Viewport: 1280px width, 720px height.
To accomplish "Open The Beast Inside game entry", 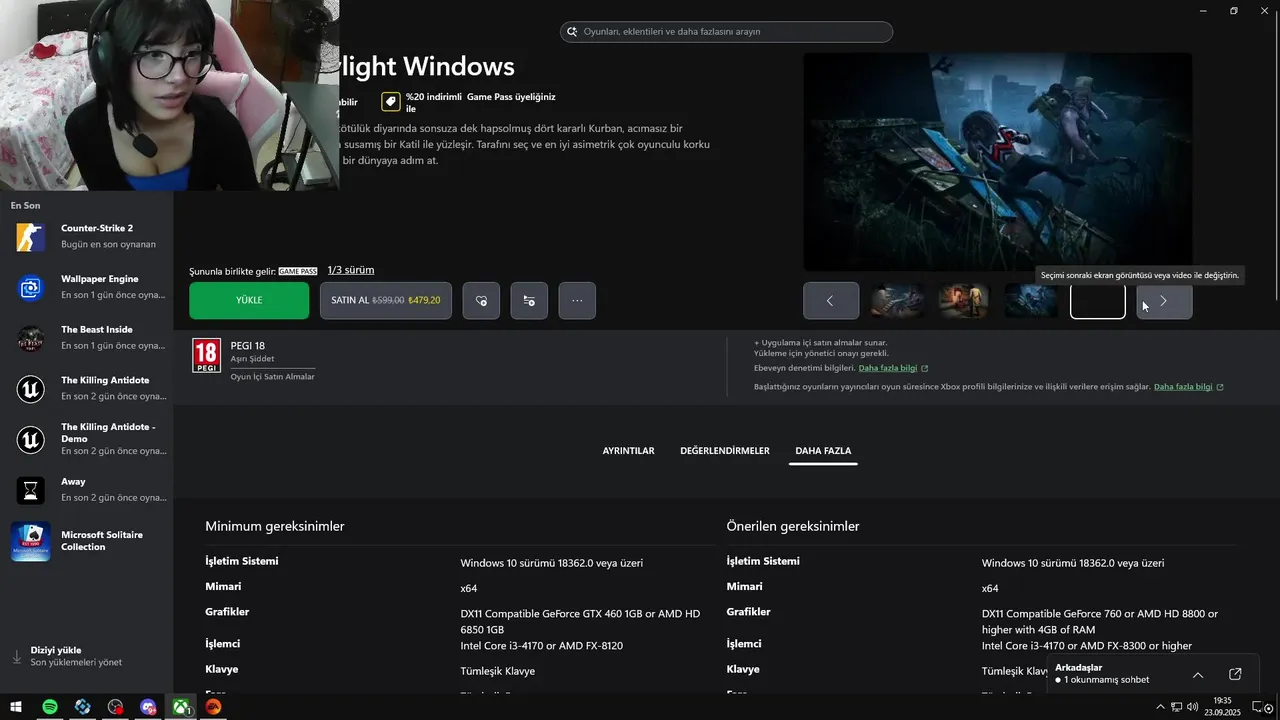I will point(87,338).
